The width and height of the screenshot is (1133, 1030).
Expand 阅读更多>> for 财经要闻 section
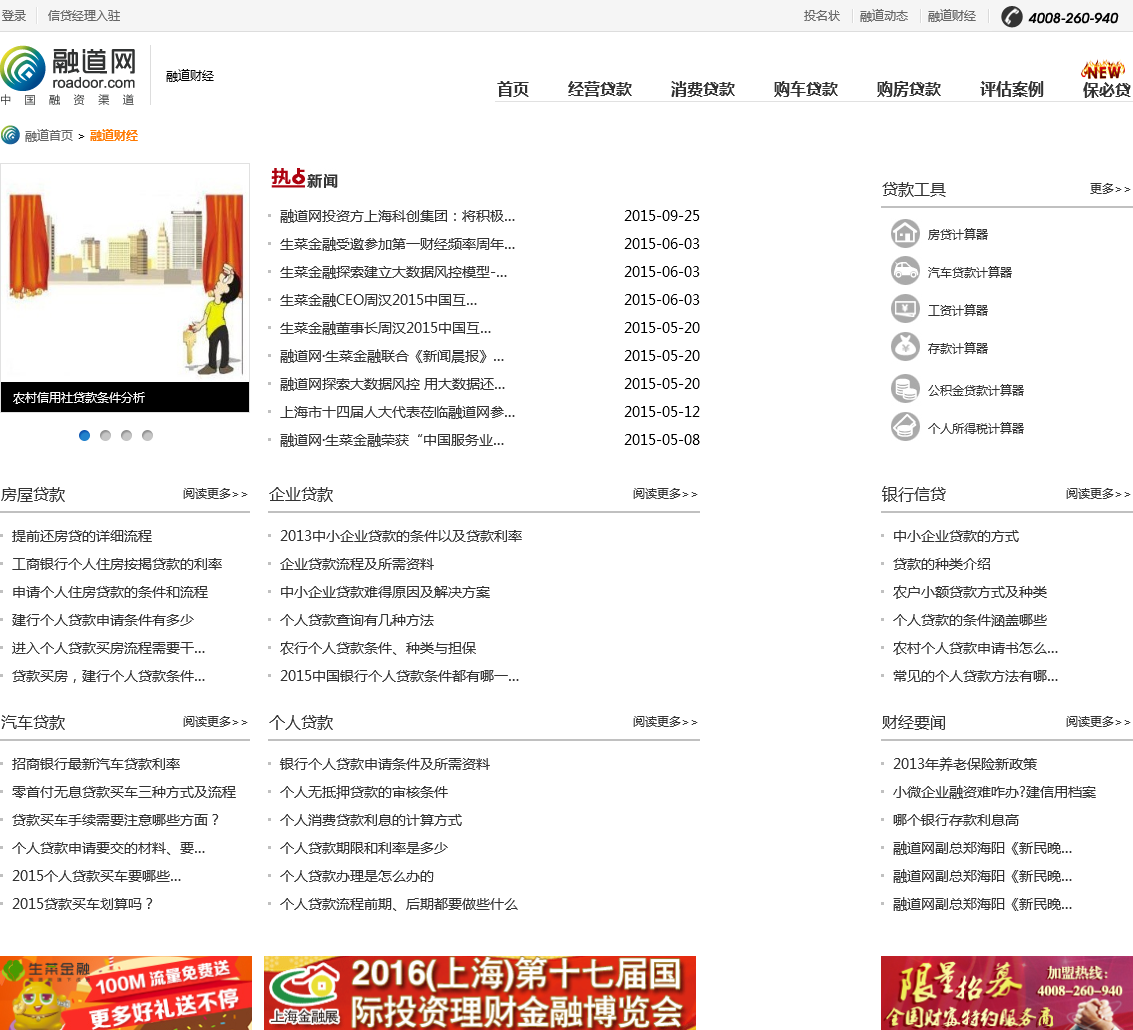1098,722
